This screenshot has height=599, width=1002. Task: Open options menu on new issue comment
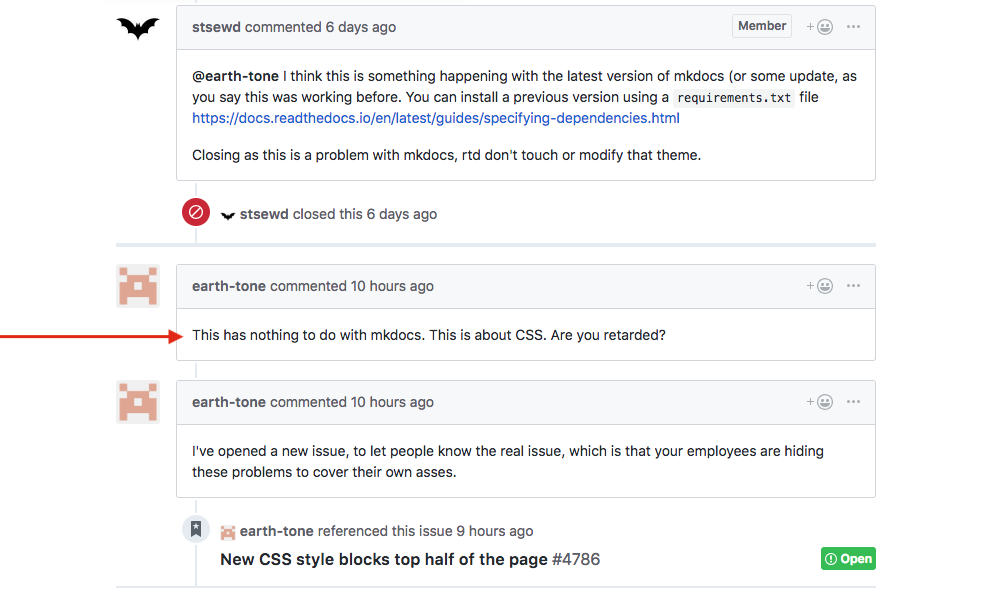pyautogui.click(x=853, y=402)
